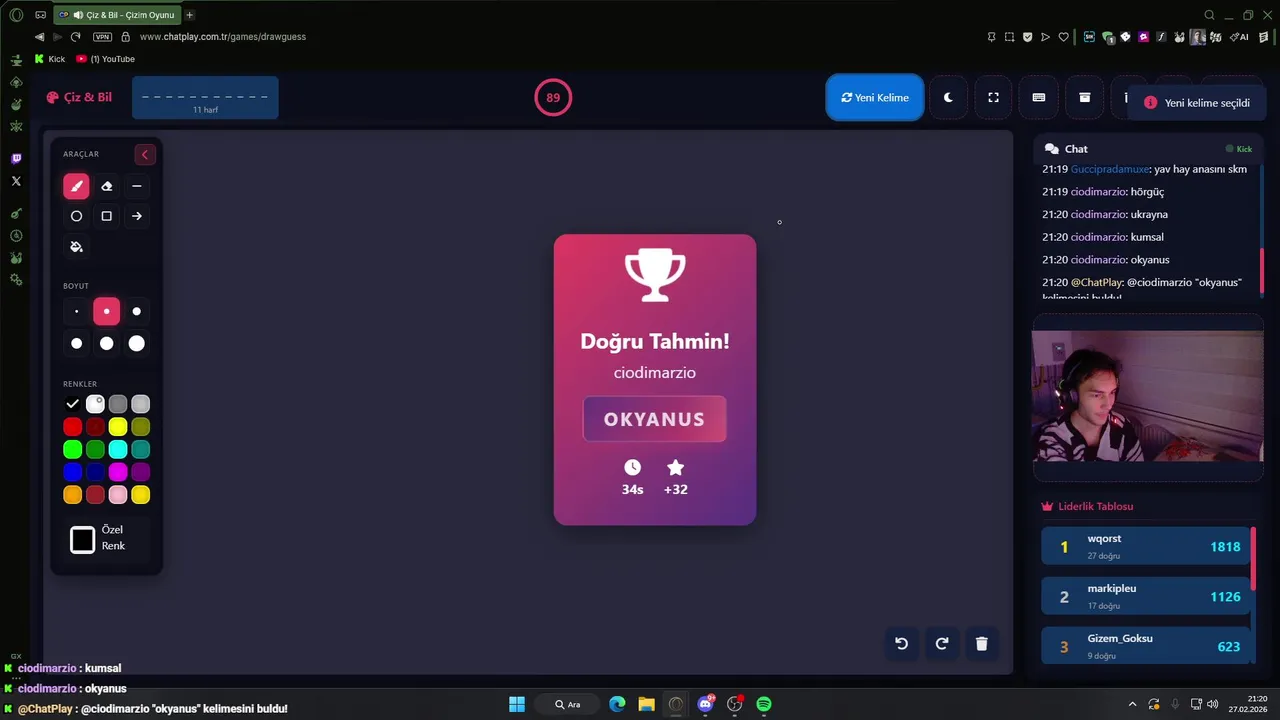The width and height of the screenshot is (1280, 720).
Task: Collapse the Araçlar tools panel
Action: [x=145, y=154]
